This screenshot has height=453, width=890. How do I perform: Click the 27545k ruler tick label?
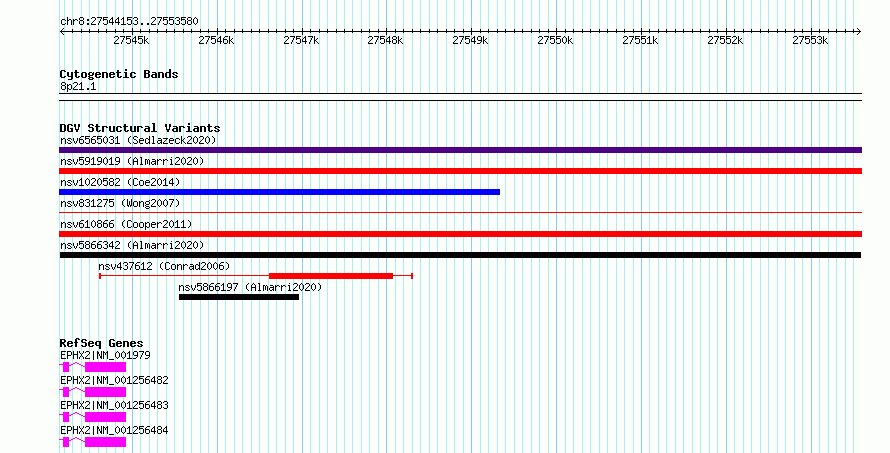[131, 40]
